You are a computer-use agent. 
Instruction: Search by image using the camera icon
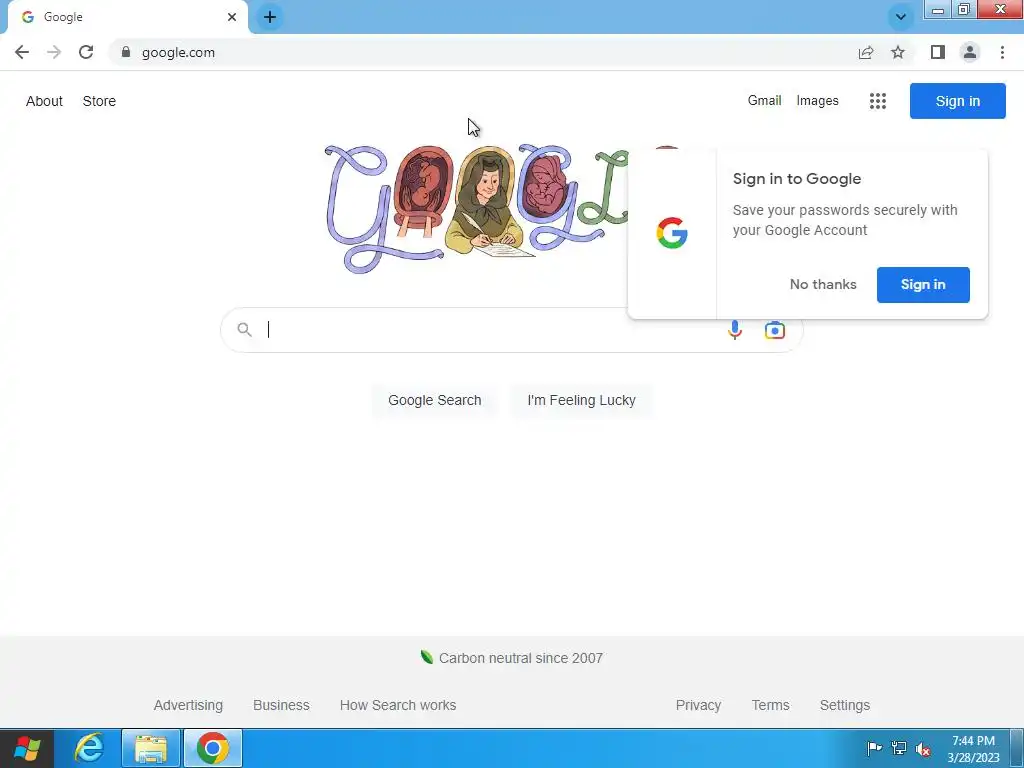click(x=775, y=330)
